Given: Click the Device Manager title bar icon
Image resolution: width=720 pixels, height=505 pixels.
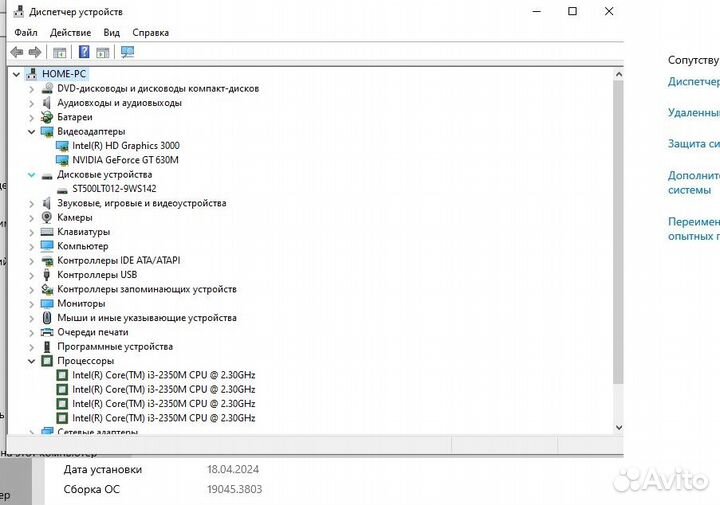Looking at the screenshot, I should [18, 11].
